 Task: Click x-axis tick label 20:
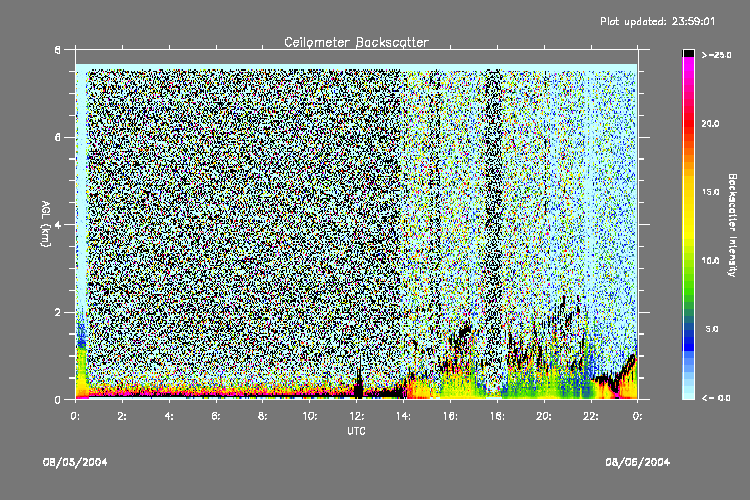pos(544,416)
